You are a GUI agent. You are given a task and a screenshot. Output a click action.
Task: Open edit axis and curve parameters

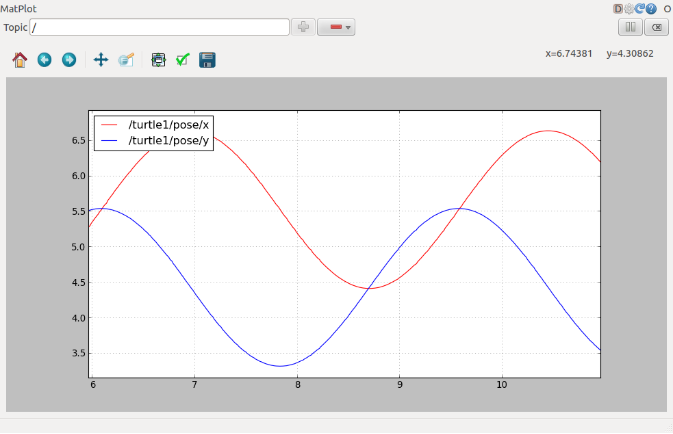tap(183, 60)
